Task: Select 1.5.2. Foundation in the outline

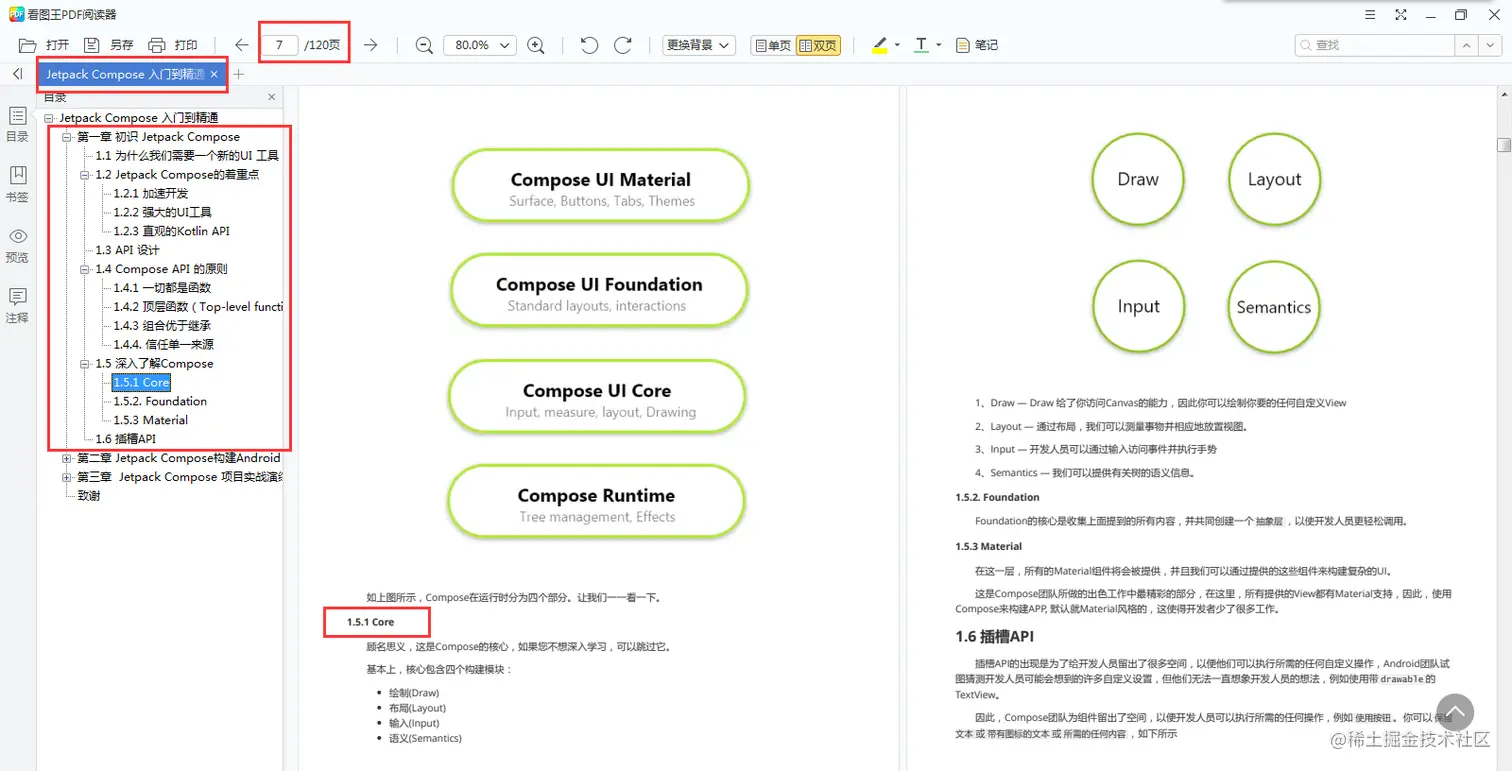Action: pos(160,401)
